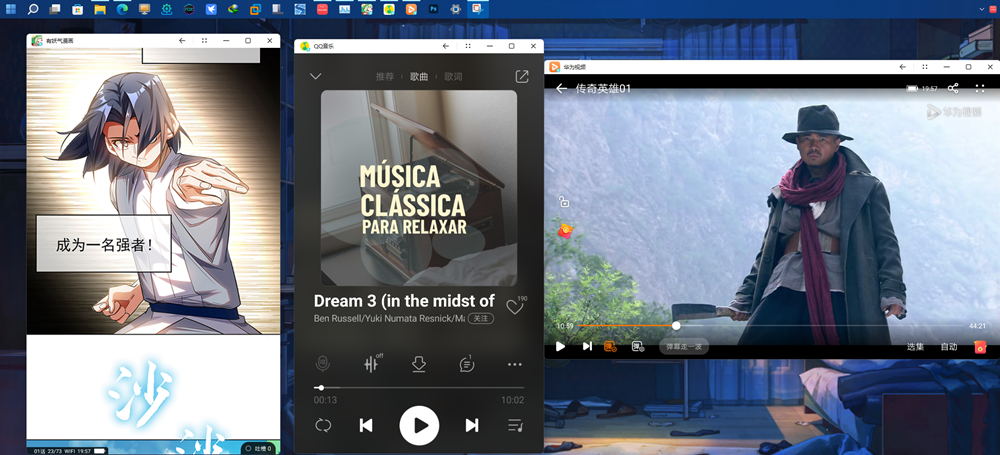Skip to next track in QQ Music
Screen dimensions: 1000x455
point(472,425)
